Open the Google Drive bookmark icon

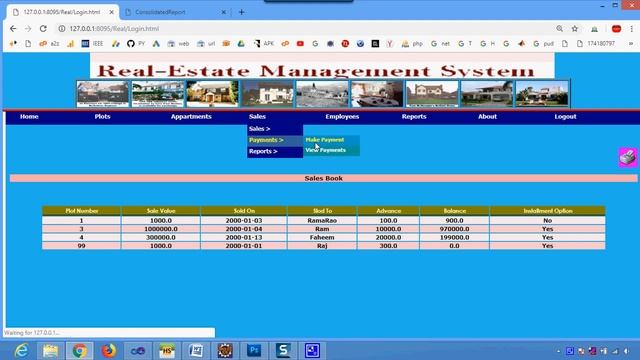pos(241,43)
